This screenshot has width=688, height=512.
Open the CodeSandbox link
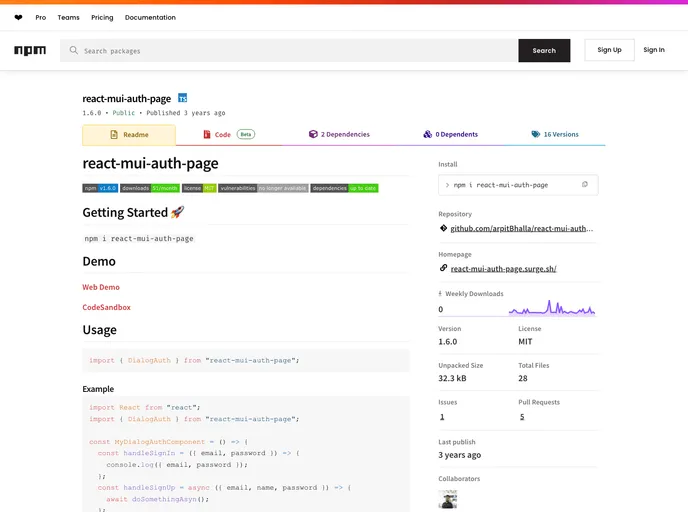(x=107, y=307)
